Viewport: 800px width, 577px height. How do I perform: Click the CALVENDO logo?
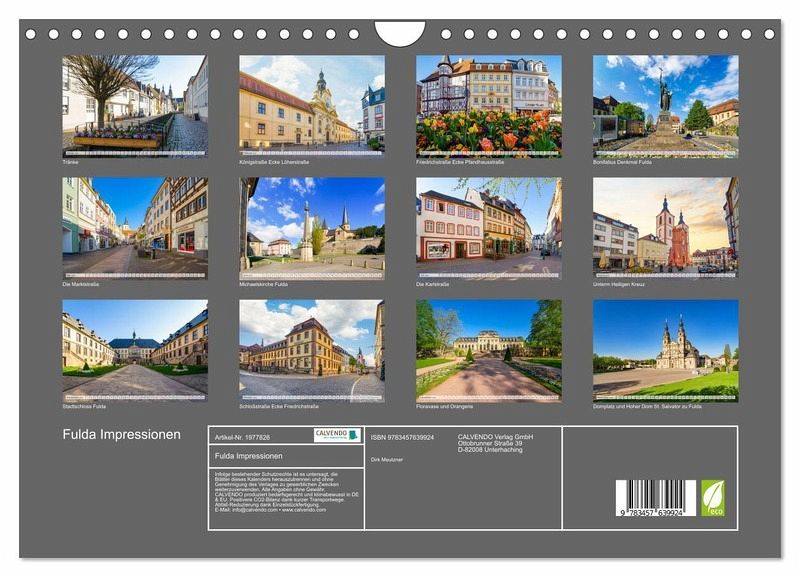[x=337, y=435]
